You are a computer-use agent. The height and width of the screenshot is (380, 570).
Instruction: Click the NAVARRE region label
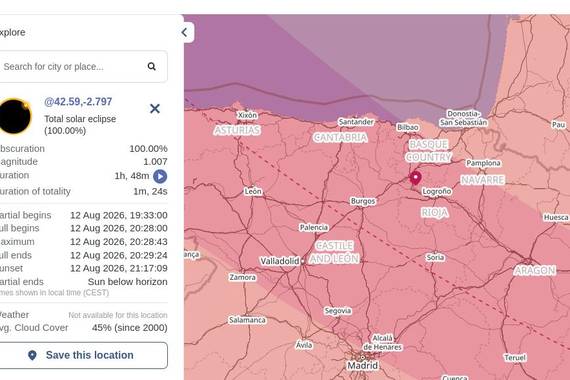(x=483, y=180)
